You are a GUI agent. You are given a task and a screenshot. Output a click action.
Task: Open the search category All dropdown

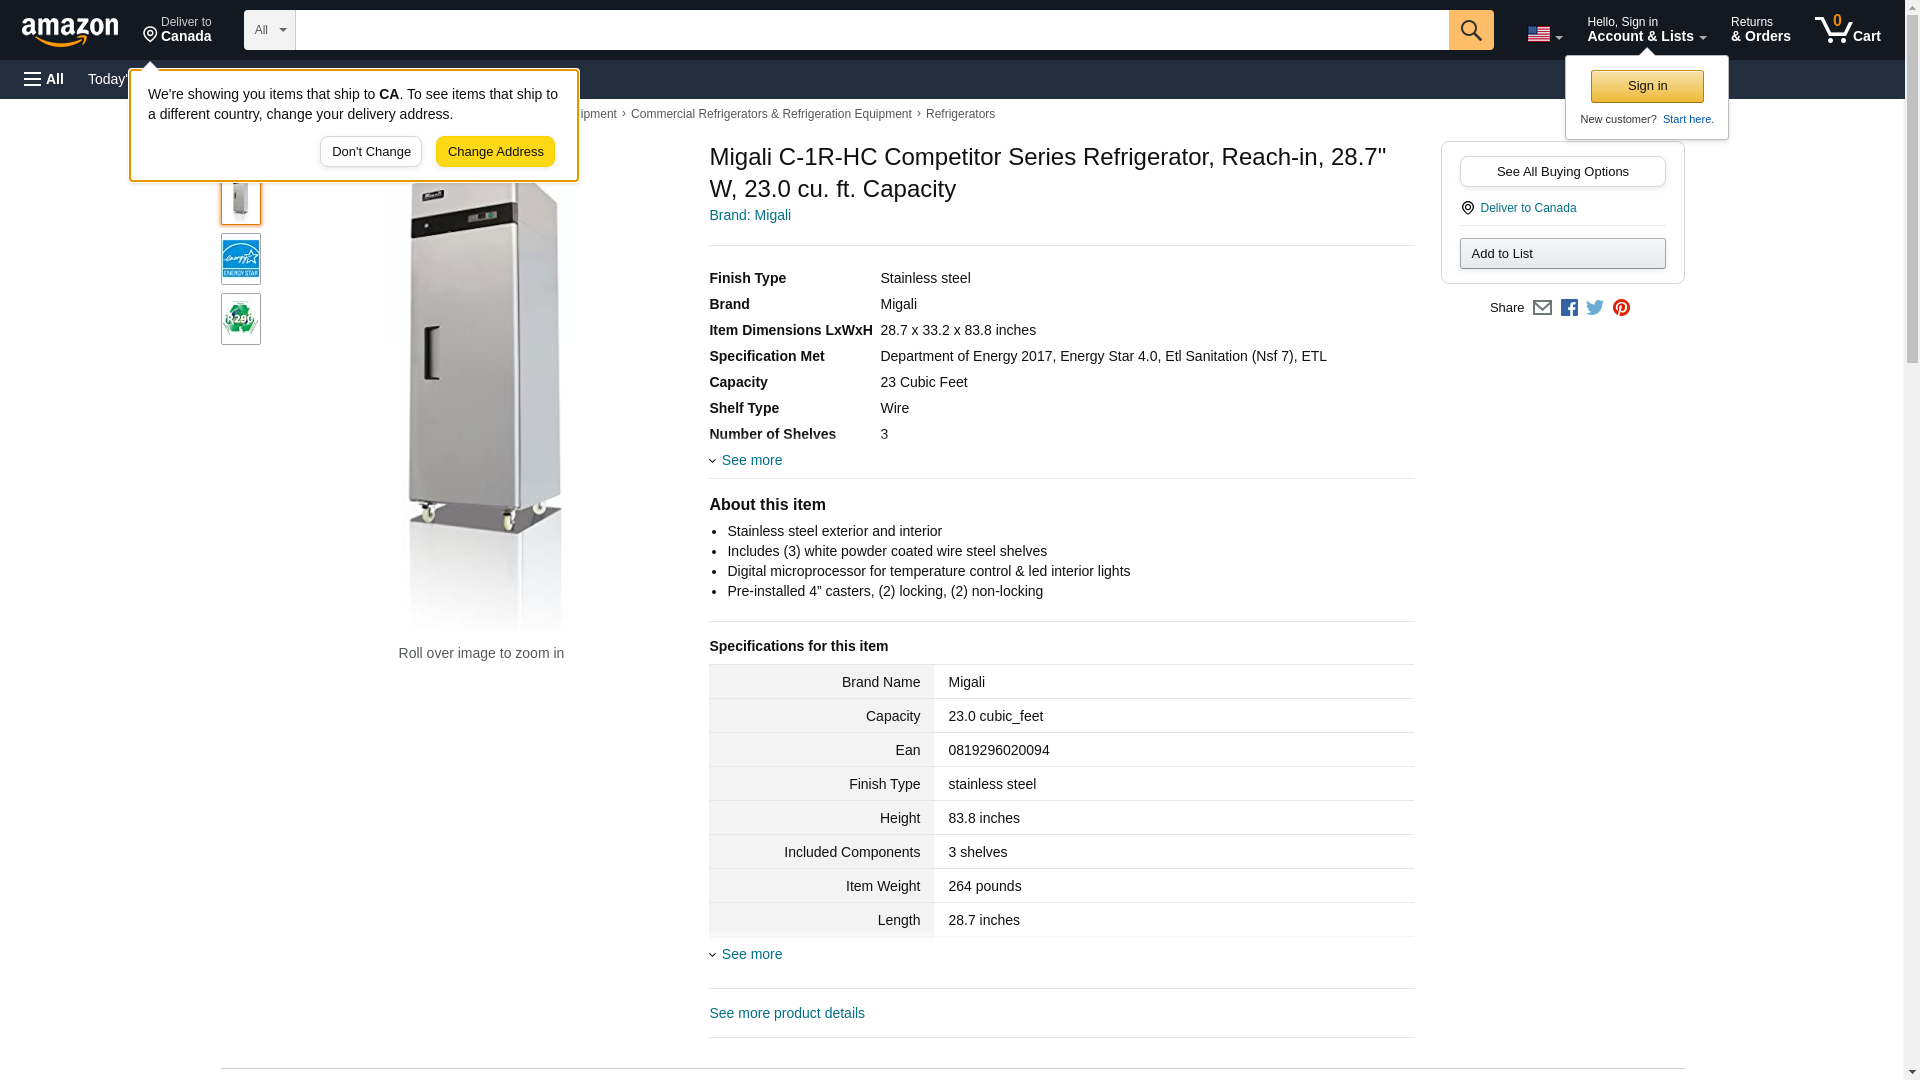[x=269, y=30]
